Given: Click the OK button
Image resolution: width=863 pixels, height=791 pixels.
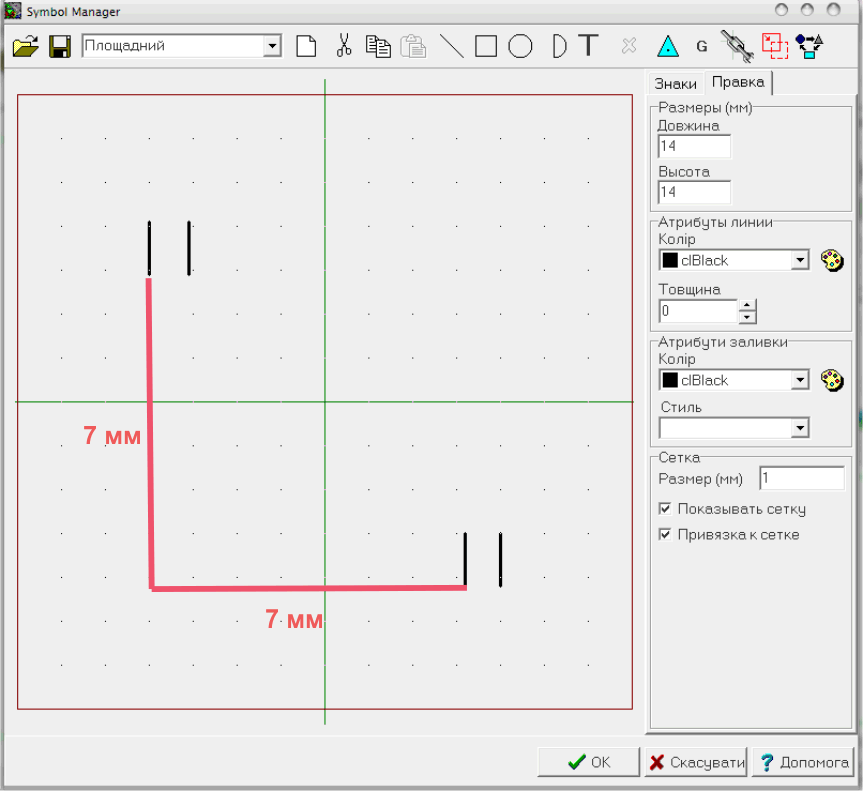Looking at the screenshot, I should (588, 762).
